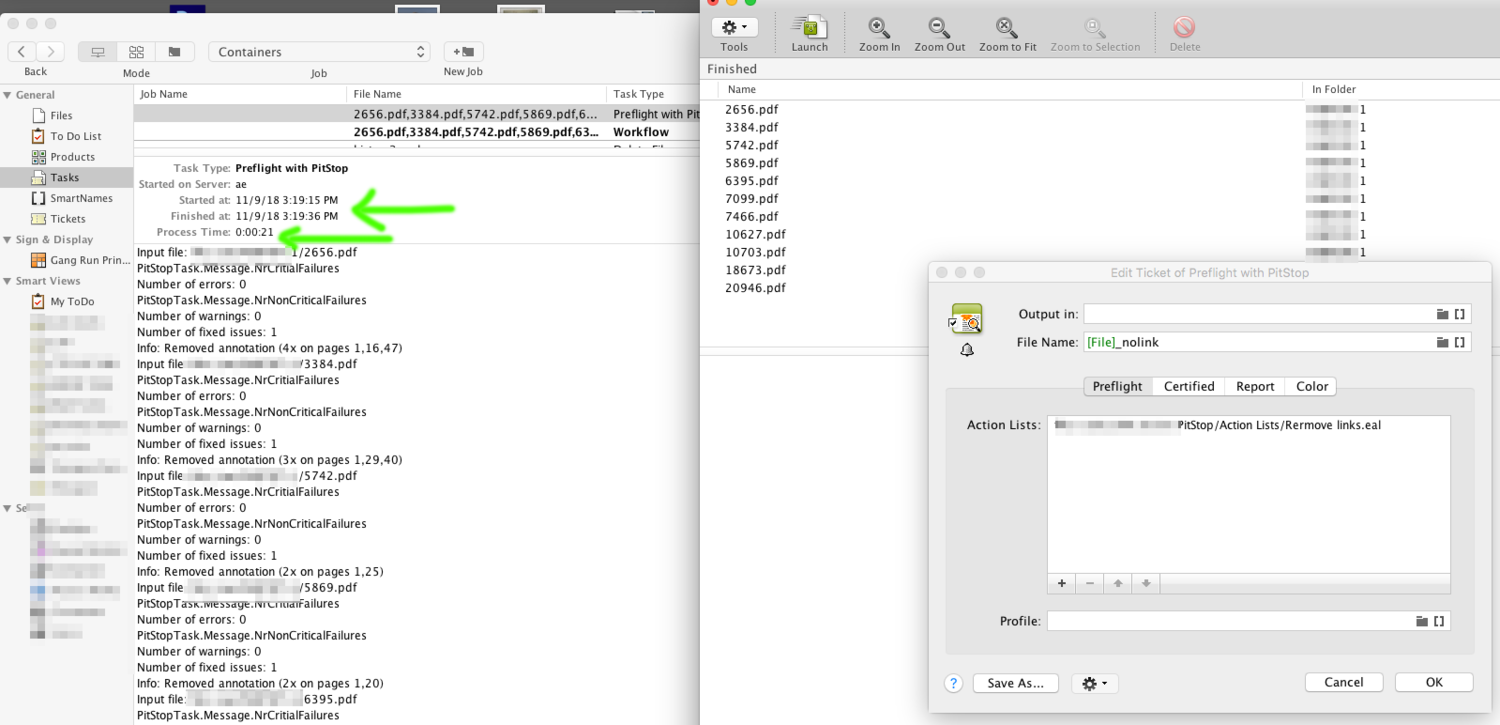
Task: Switch to the first Mode view icon
Action: (98, 52)
